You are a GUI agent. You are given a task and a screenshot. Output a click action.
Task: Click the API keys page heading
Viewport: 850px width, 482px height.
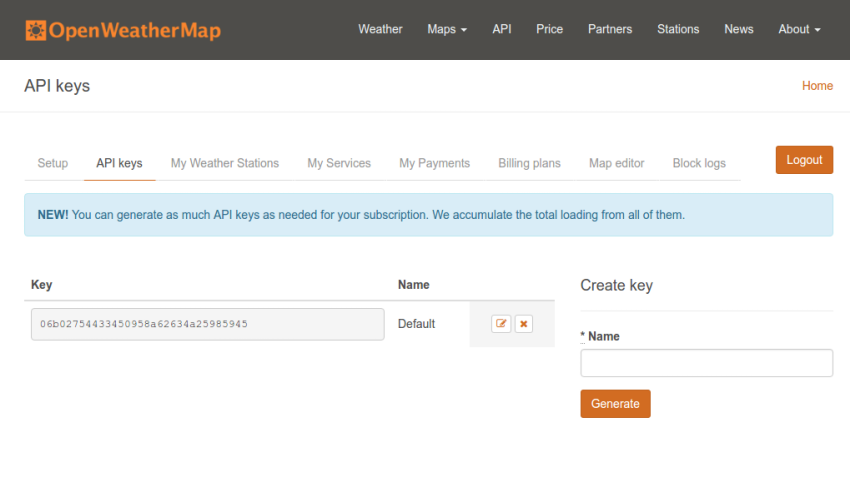click(x=57, y=86)
